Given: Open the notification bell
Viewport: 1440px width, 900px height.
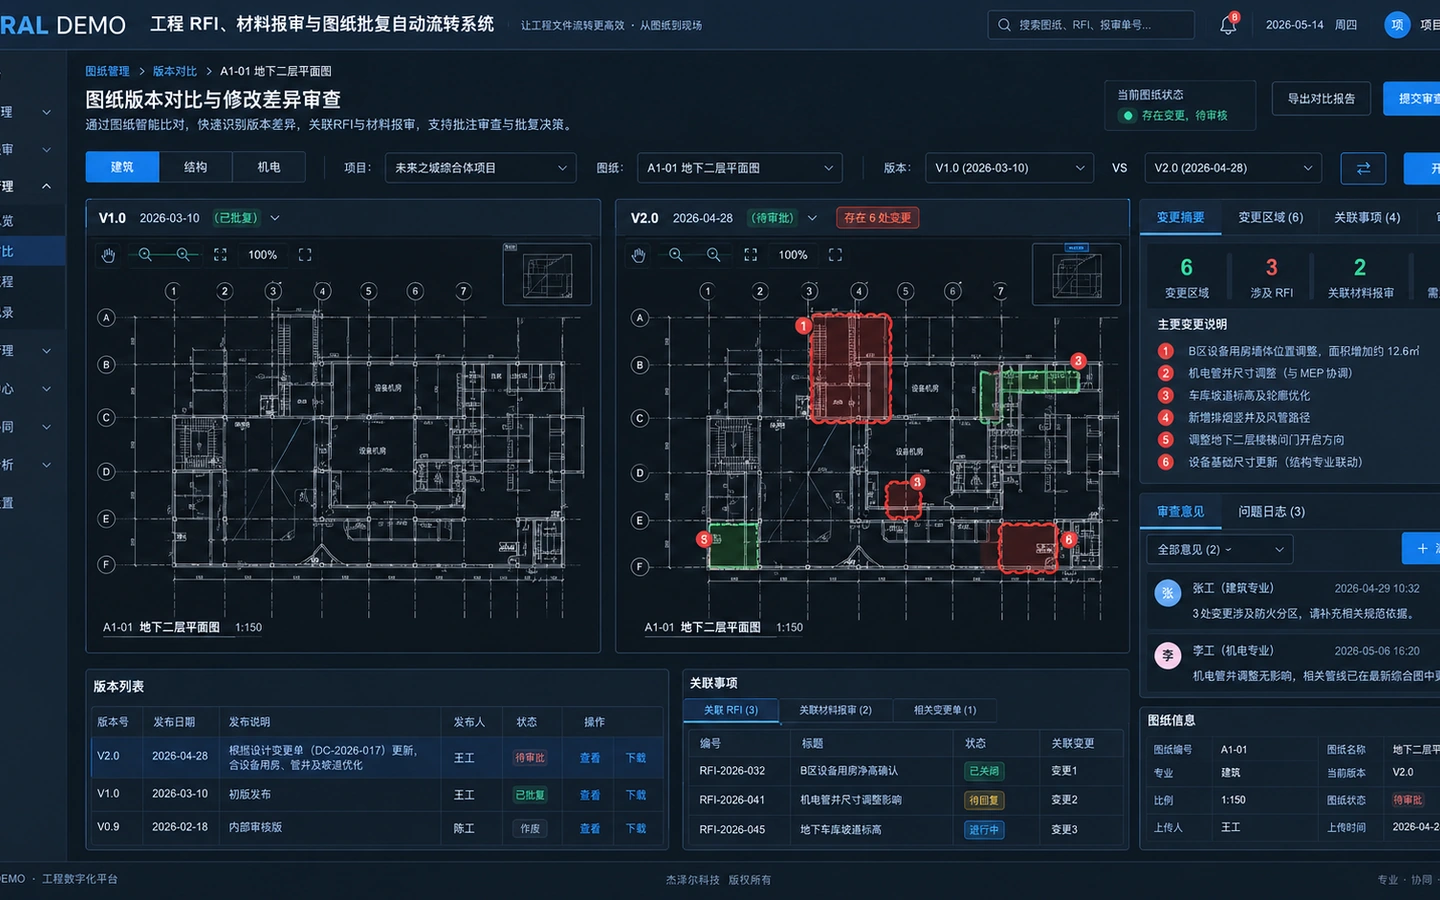Looking at the screenshot, I should (1228, 25).
